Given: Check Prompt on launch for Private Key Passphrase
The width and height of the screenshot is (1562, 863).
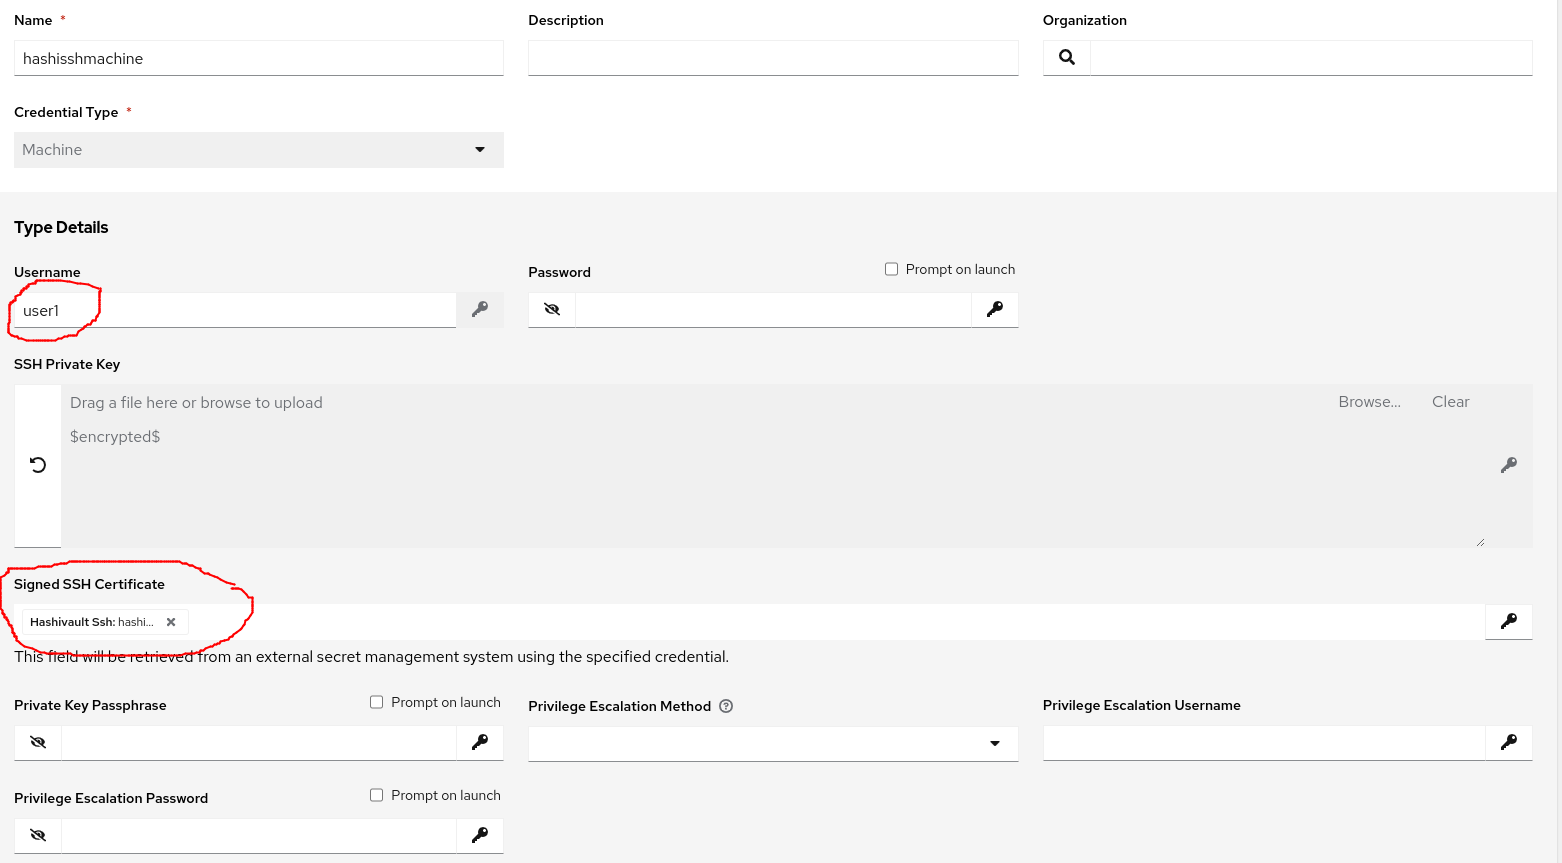Looking at the screenshot, I should click(x=377, y=702).
